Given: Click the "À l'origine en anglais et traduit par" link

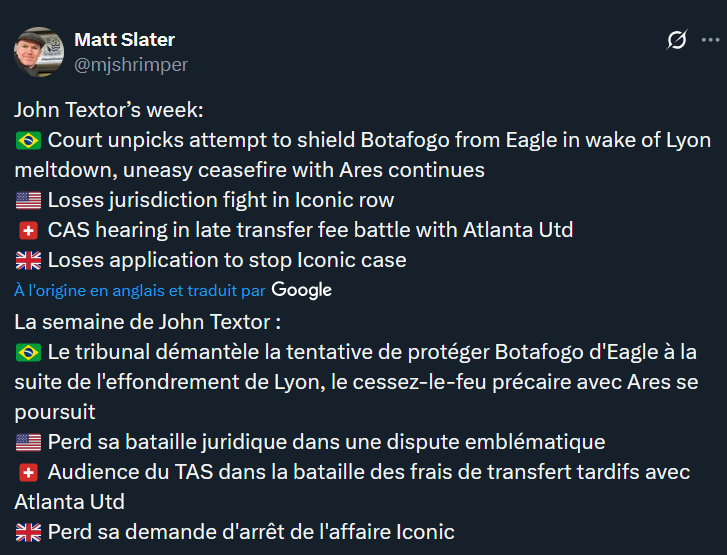Looking at the screenshot, I should point(140,290).
